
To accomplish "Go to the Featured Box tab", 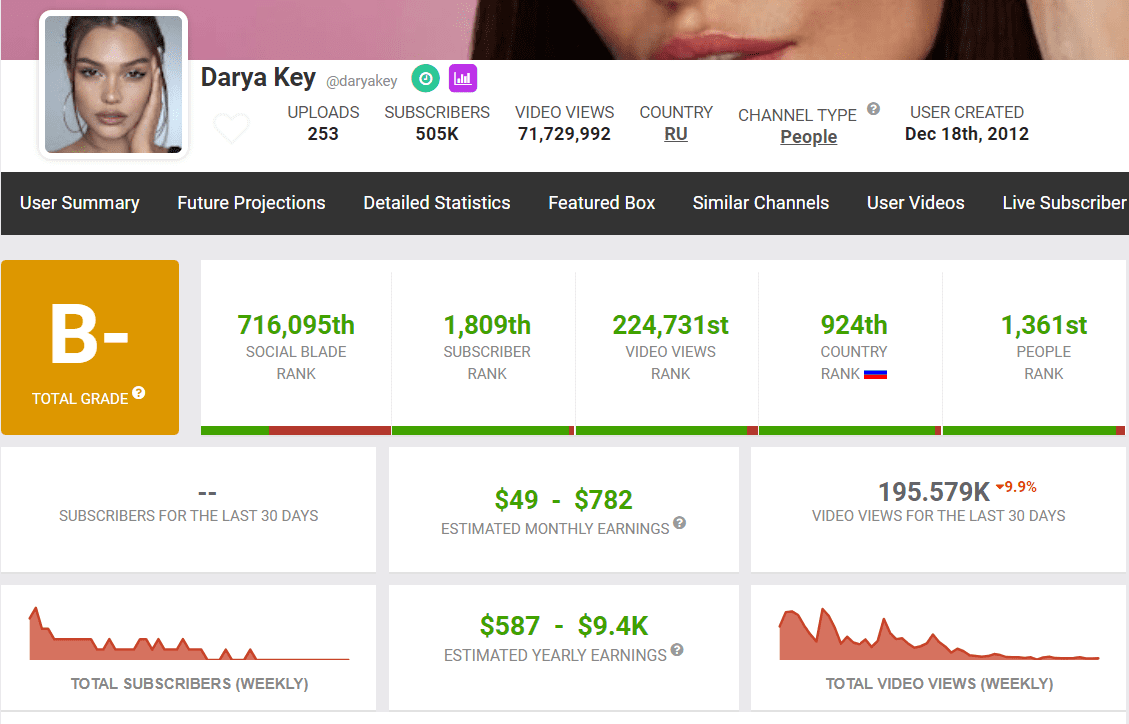I will [x=601, y=203].
